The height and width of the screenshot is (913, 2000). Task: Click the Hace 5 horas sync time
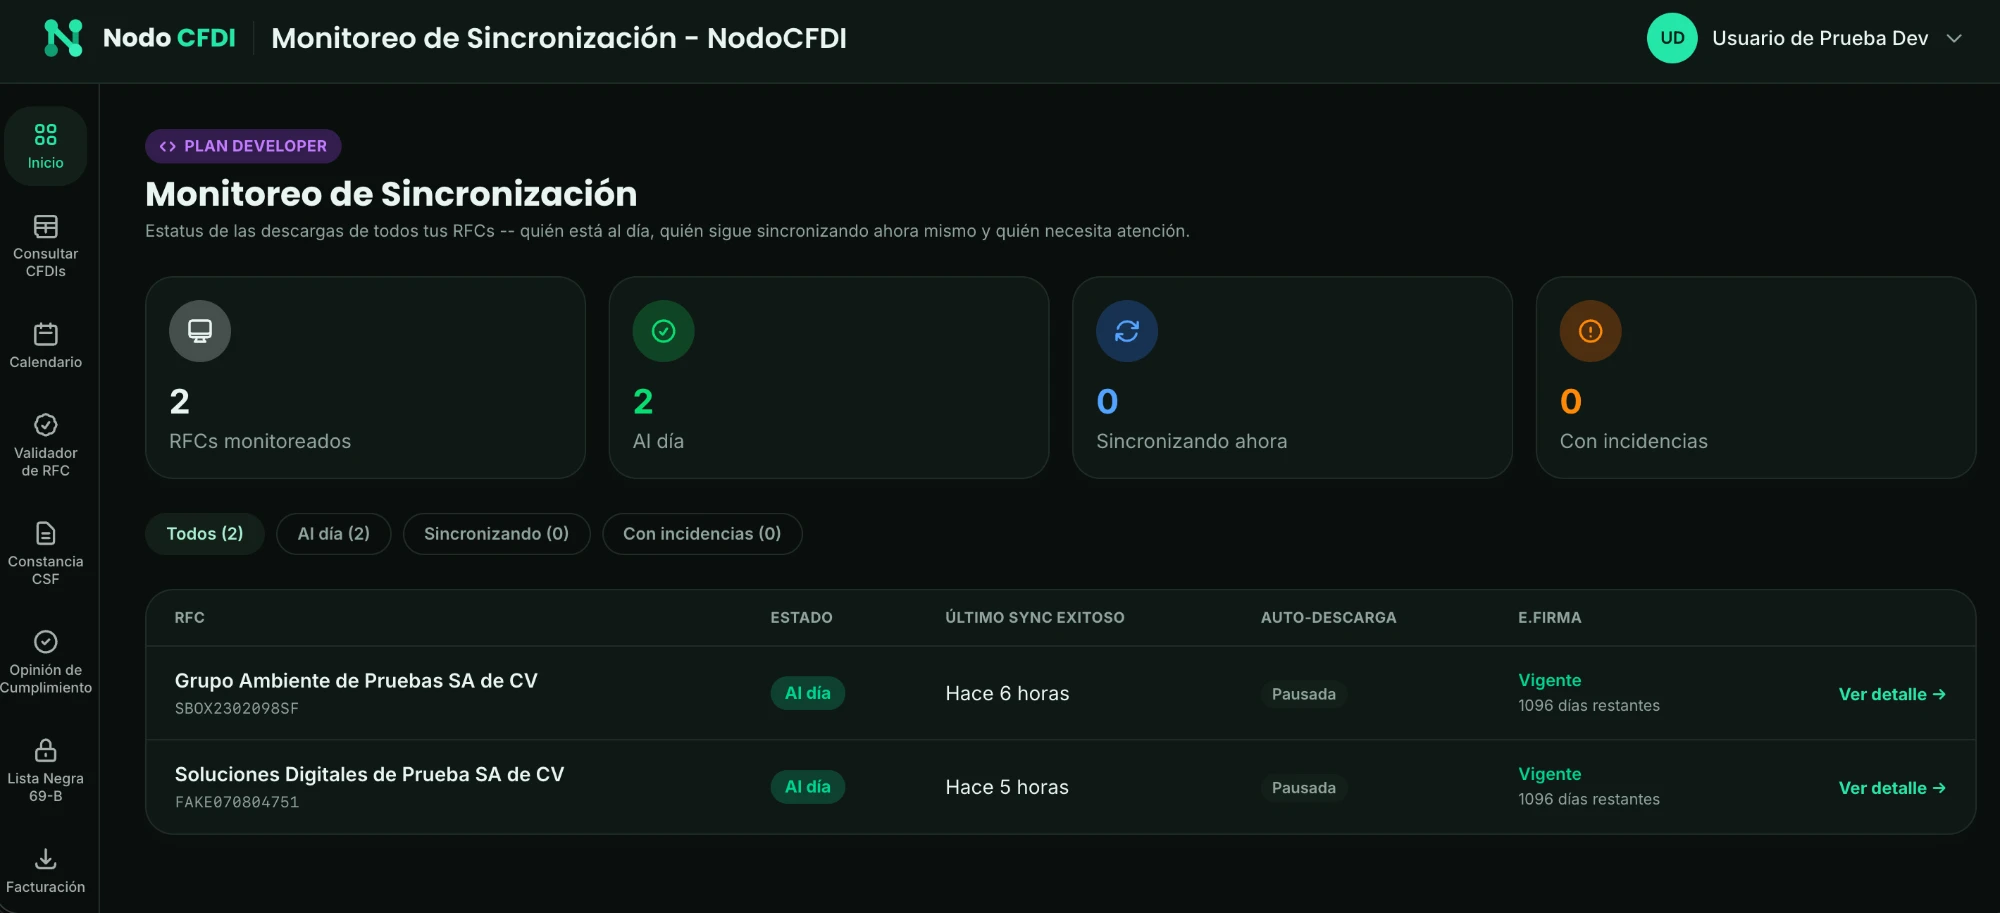[x=1007, y=788]
